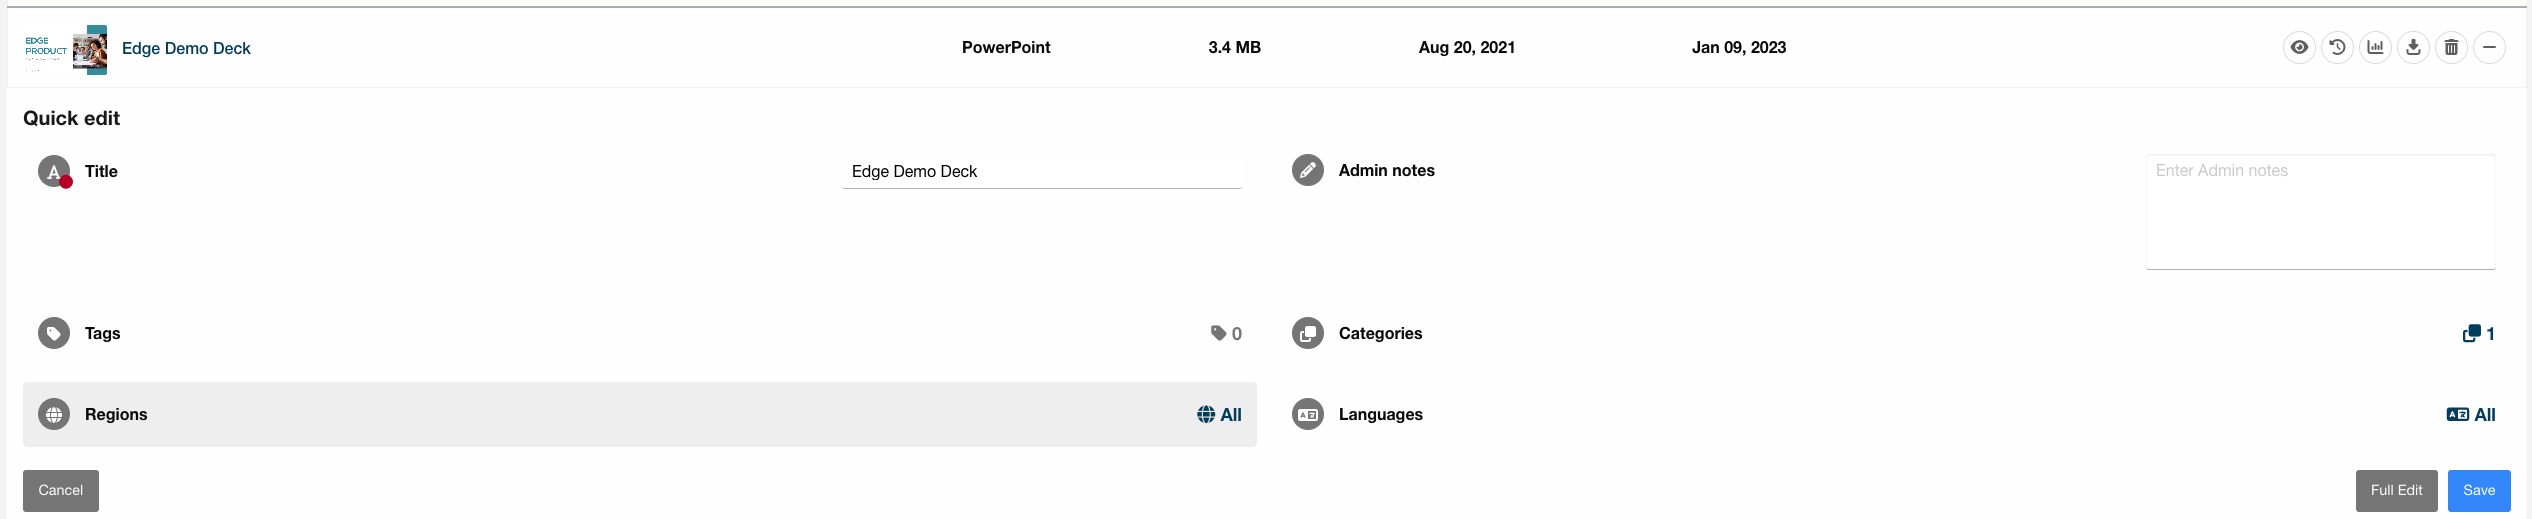
Task: Click the Categories stacked squares icon
Action: (1307, 333)
